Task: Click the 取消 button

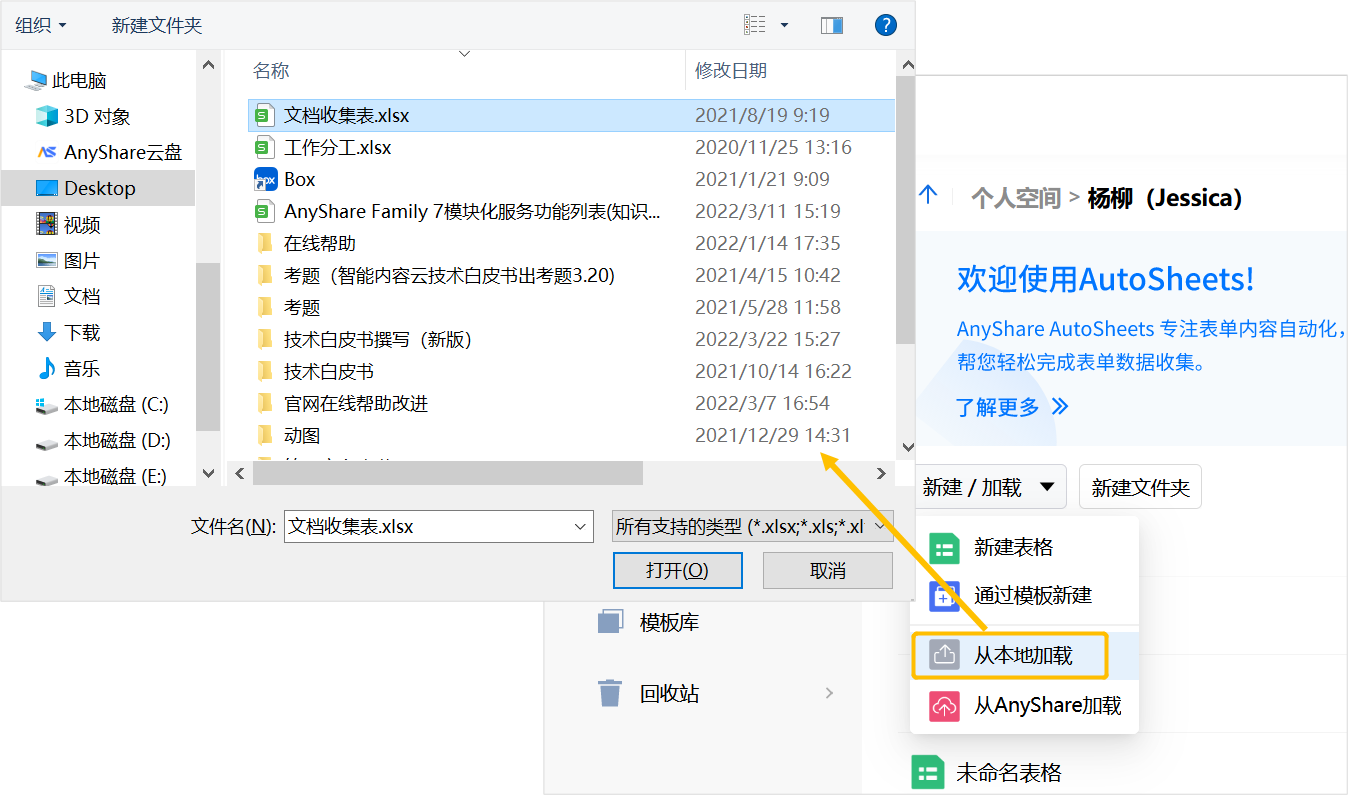Action: click(x=828, y=570)
